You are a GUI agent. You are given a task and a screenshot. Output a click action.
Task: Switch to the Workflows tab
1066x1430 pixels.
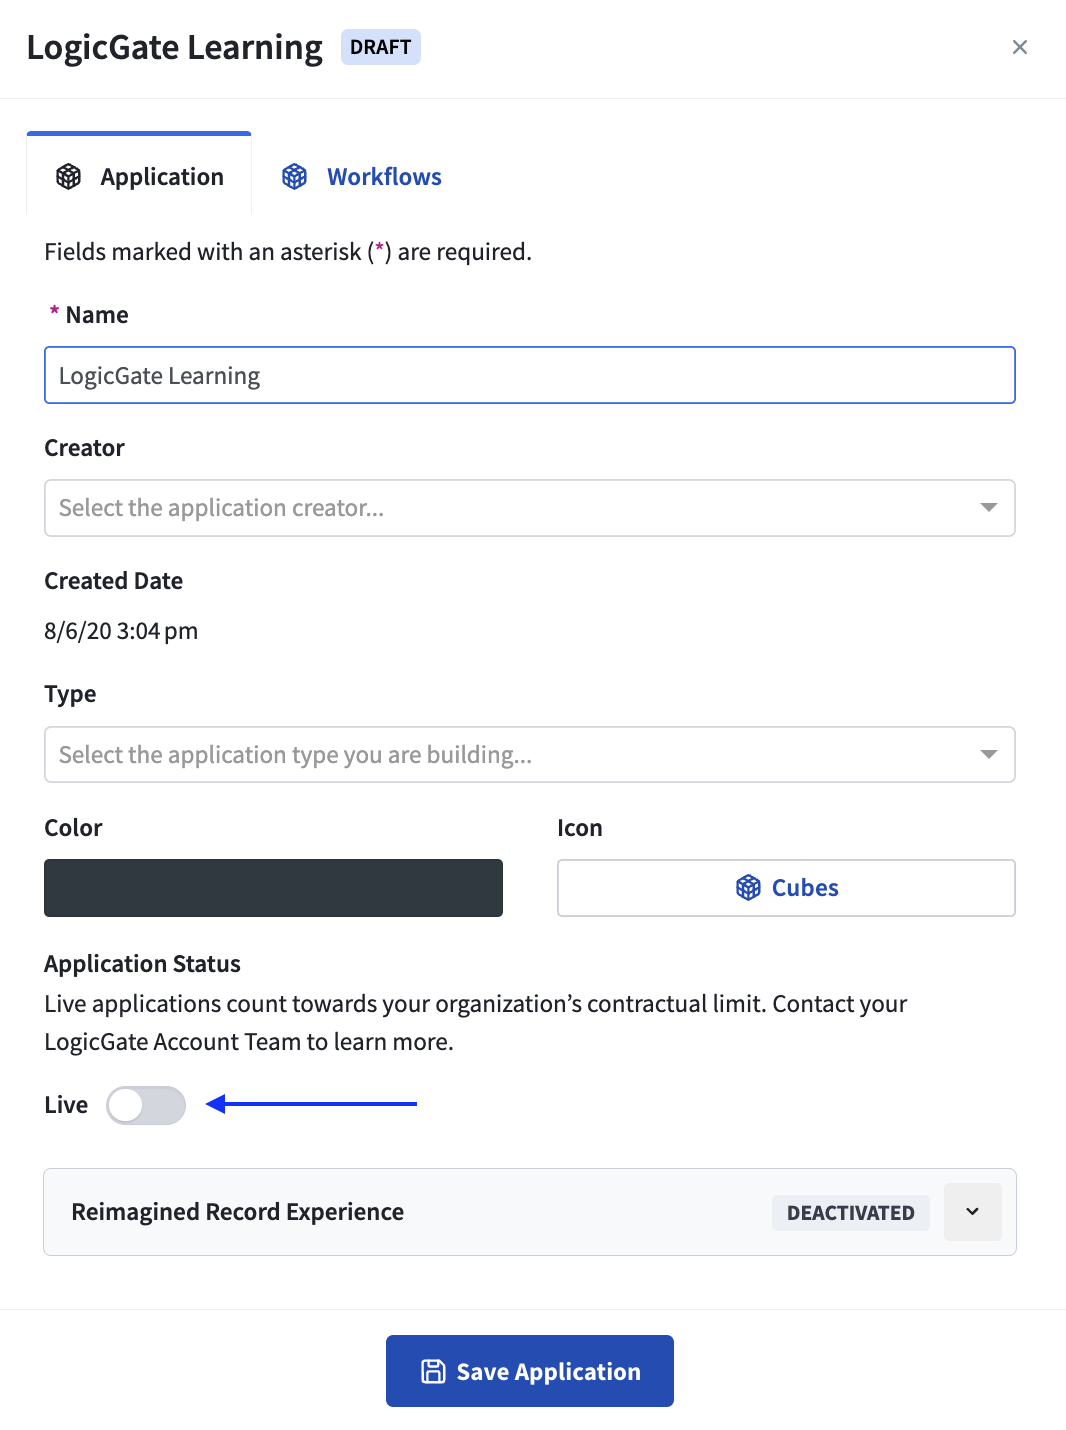pyautogui.click(x=362, y=177)
